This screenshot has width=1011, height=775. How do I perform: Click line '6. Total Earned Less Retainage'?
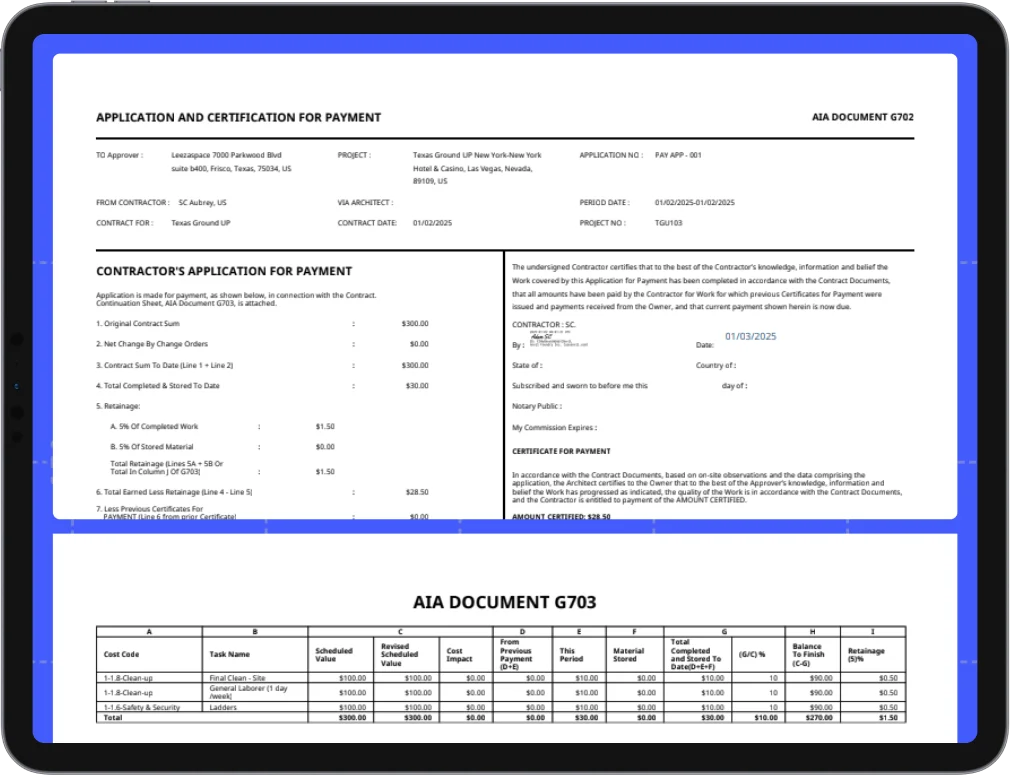[174, 492]
